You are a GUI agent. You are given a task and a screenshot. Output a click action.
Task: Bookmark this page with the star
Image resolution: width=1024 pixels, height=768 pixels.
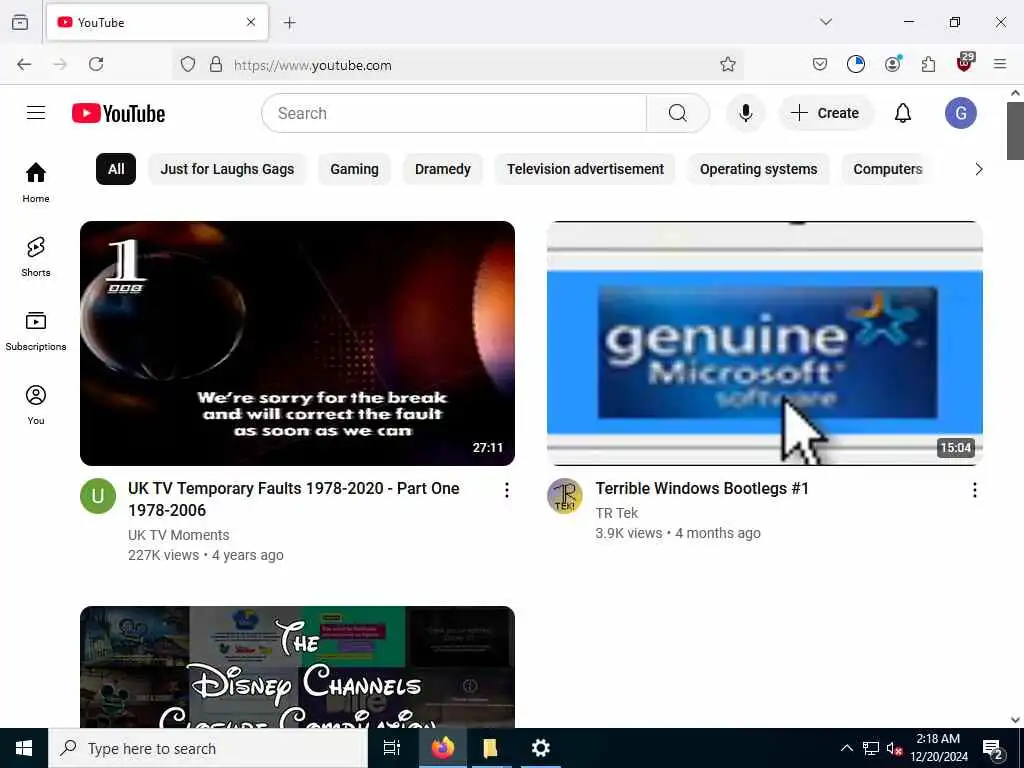[x=728, y=64]
